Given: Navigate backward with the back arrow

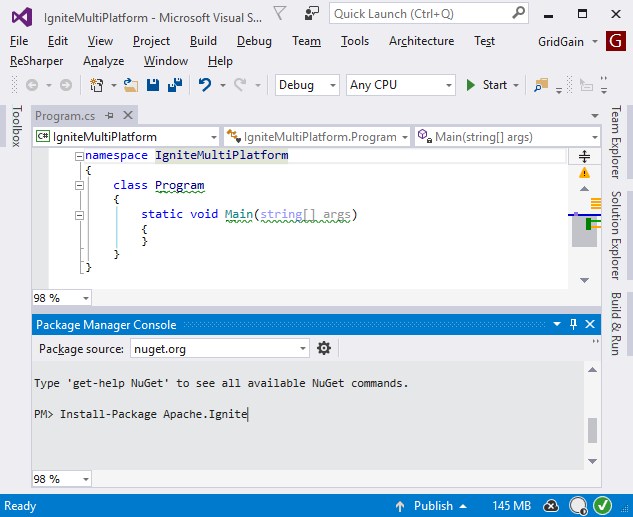Looking at the screenshot, I should tap(32, 85).
